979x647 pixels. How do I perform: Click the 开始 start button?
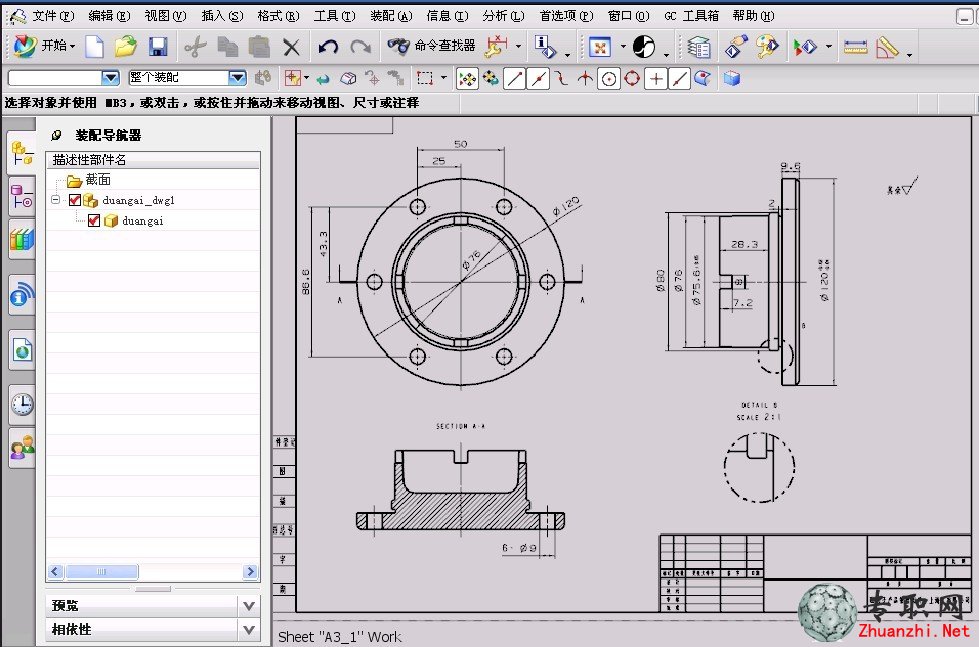[44, 46]
